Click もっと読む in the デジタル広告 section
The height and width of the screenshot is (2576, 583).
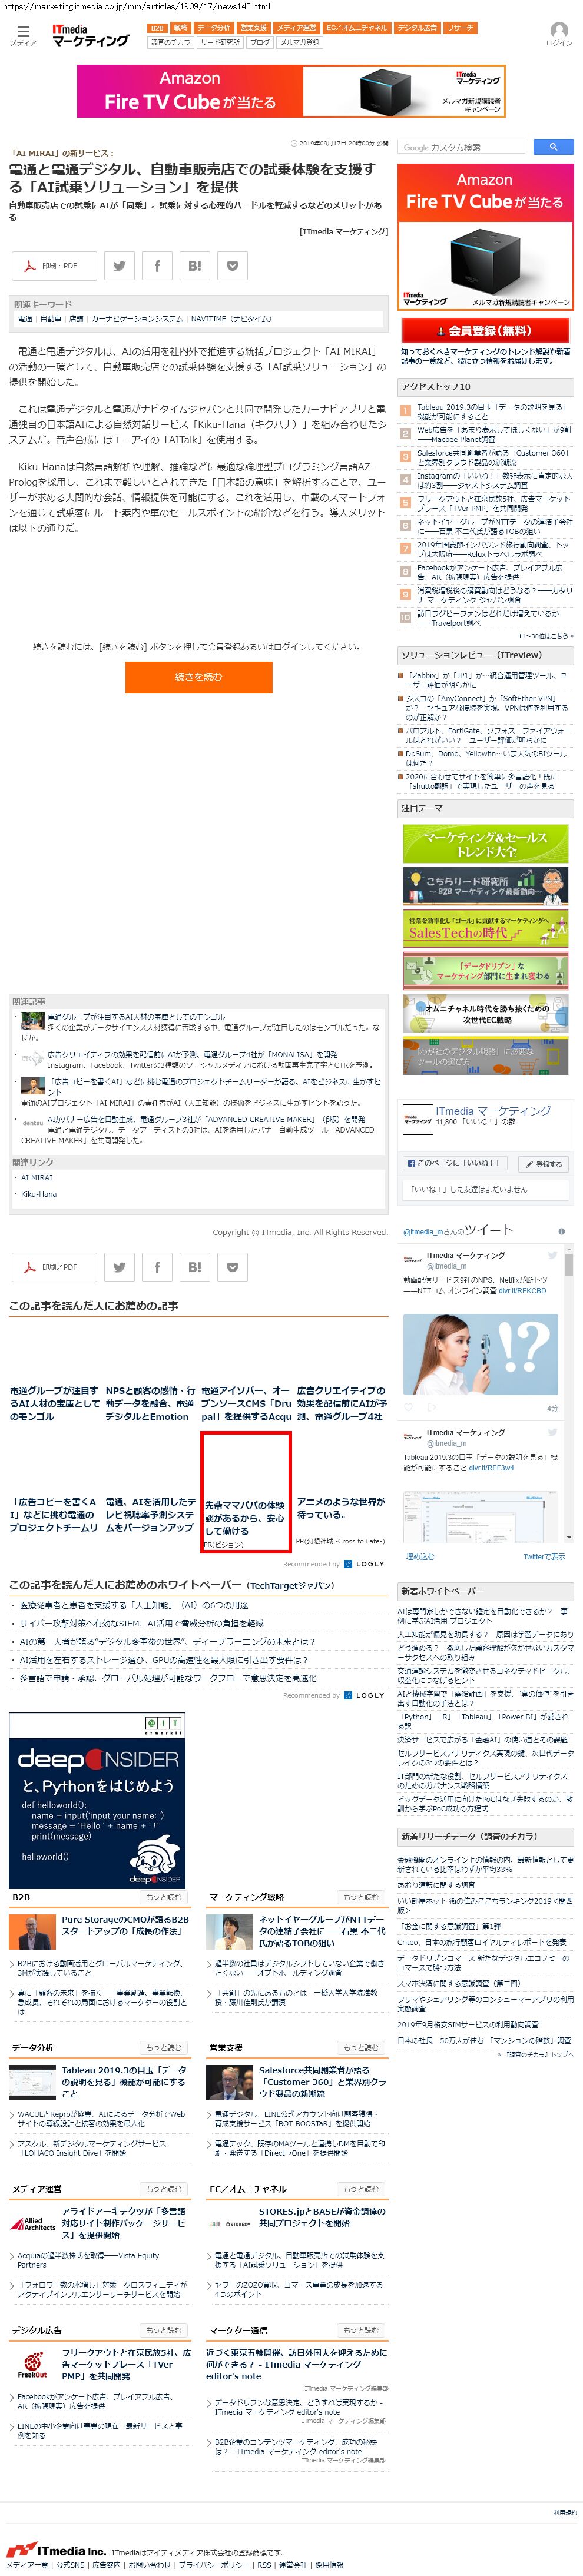[164, 2330]
